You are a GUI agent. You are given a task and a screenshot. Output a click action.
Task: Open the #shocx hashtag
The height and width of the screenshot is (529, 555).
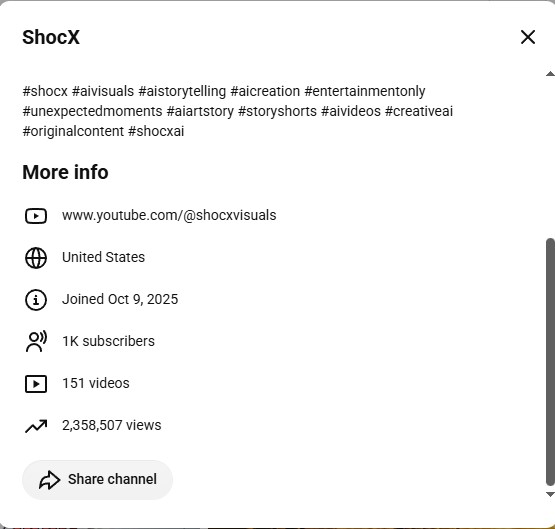(45, 91)
